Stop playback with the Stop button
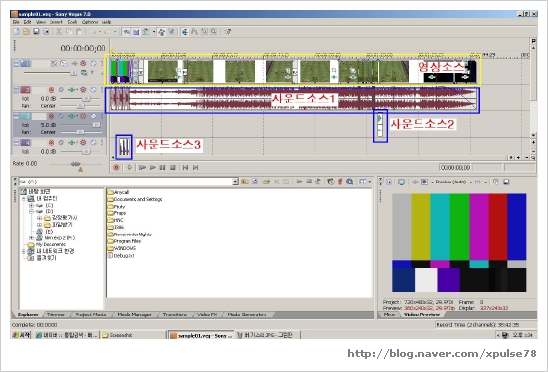Viewport: 548px width, 372px height. (x=173, y=167)
